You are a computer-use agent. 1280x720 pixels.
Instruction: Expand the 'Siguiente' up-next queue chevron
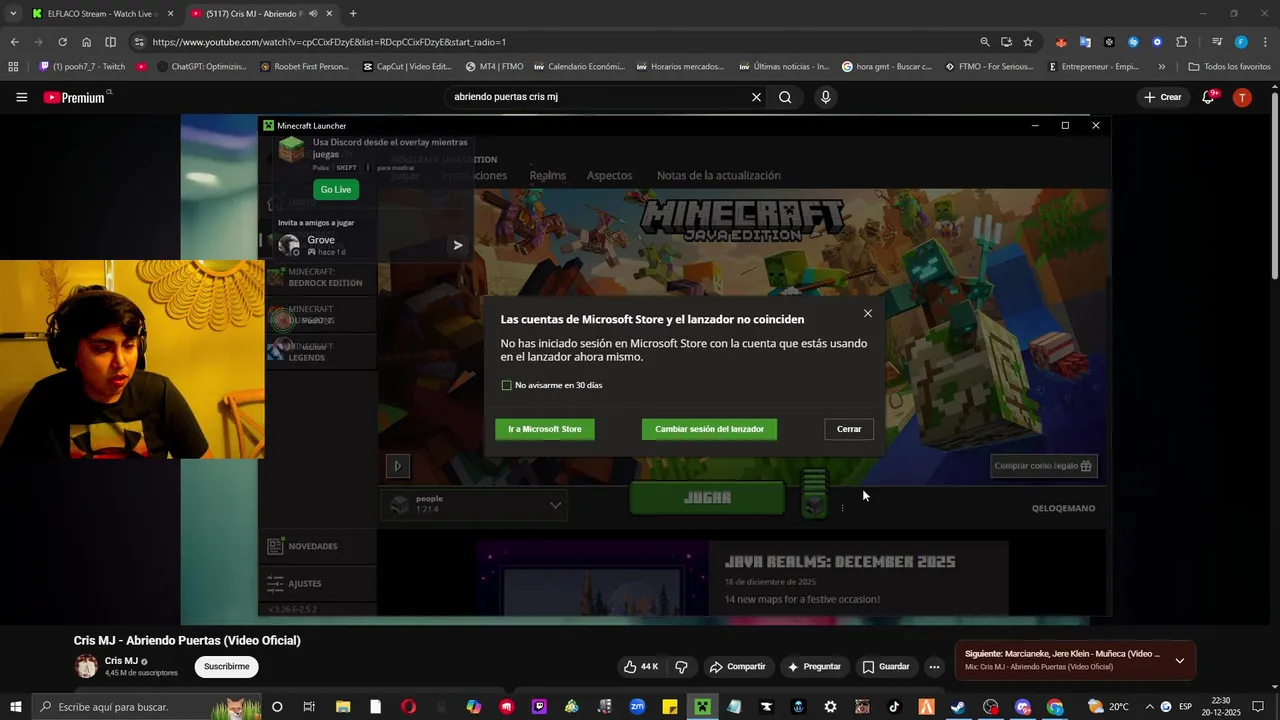pos(1179,660)
